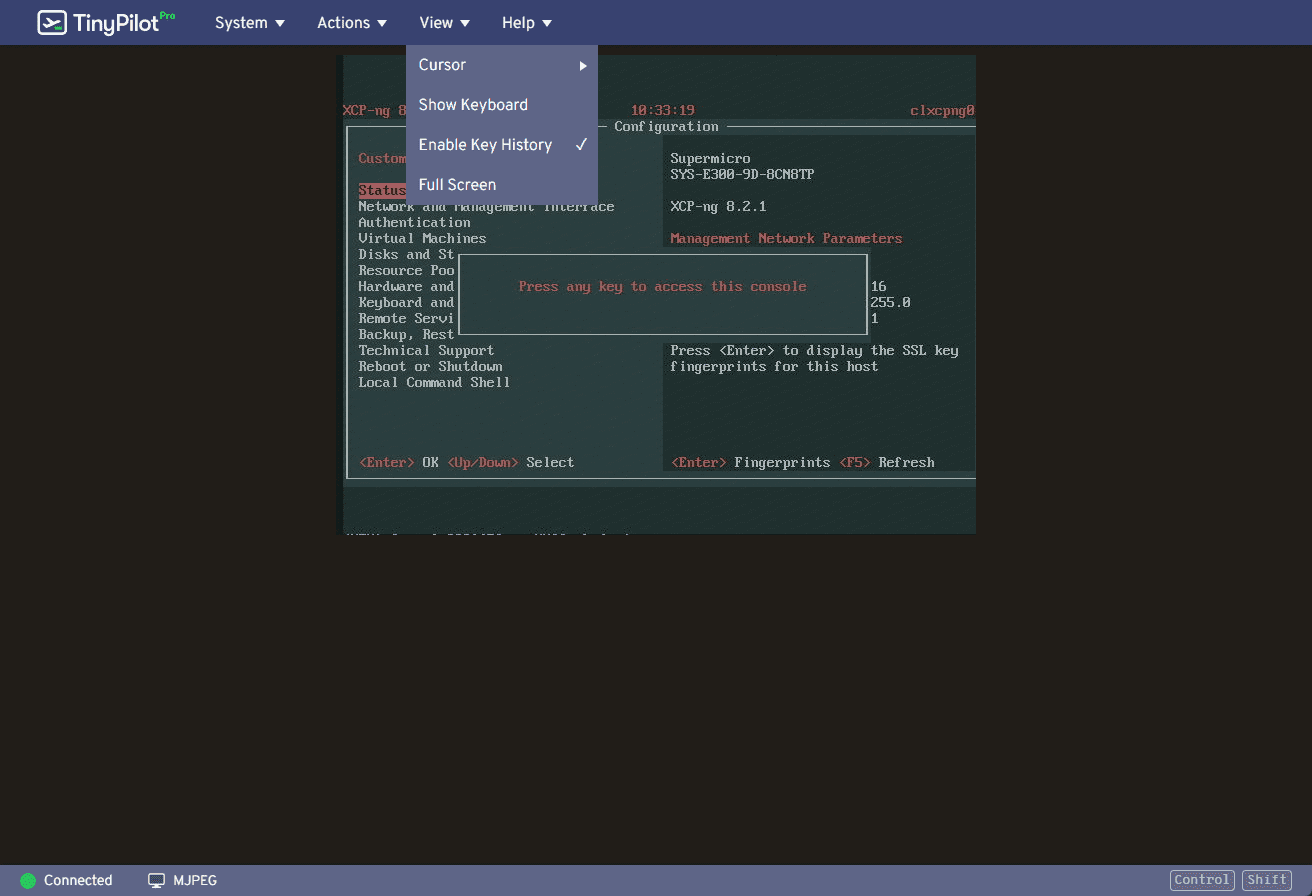
Task: Disable Key History from the View menu
Action: (x=485, y=144)
